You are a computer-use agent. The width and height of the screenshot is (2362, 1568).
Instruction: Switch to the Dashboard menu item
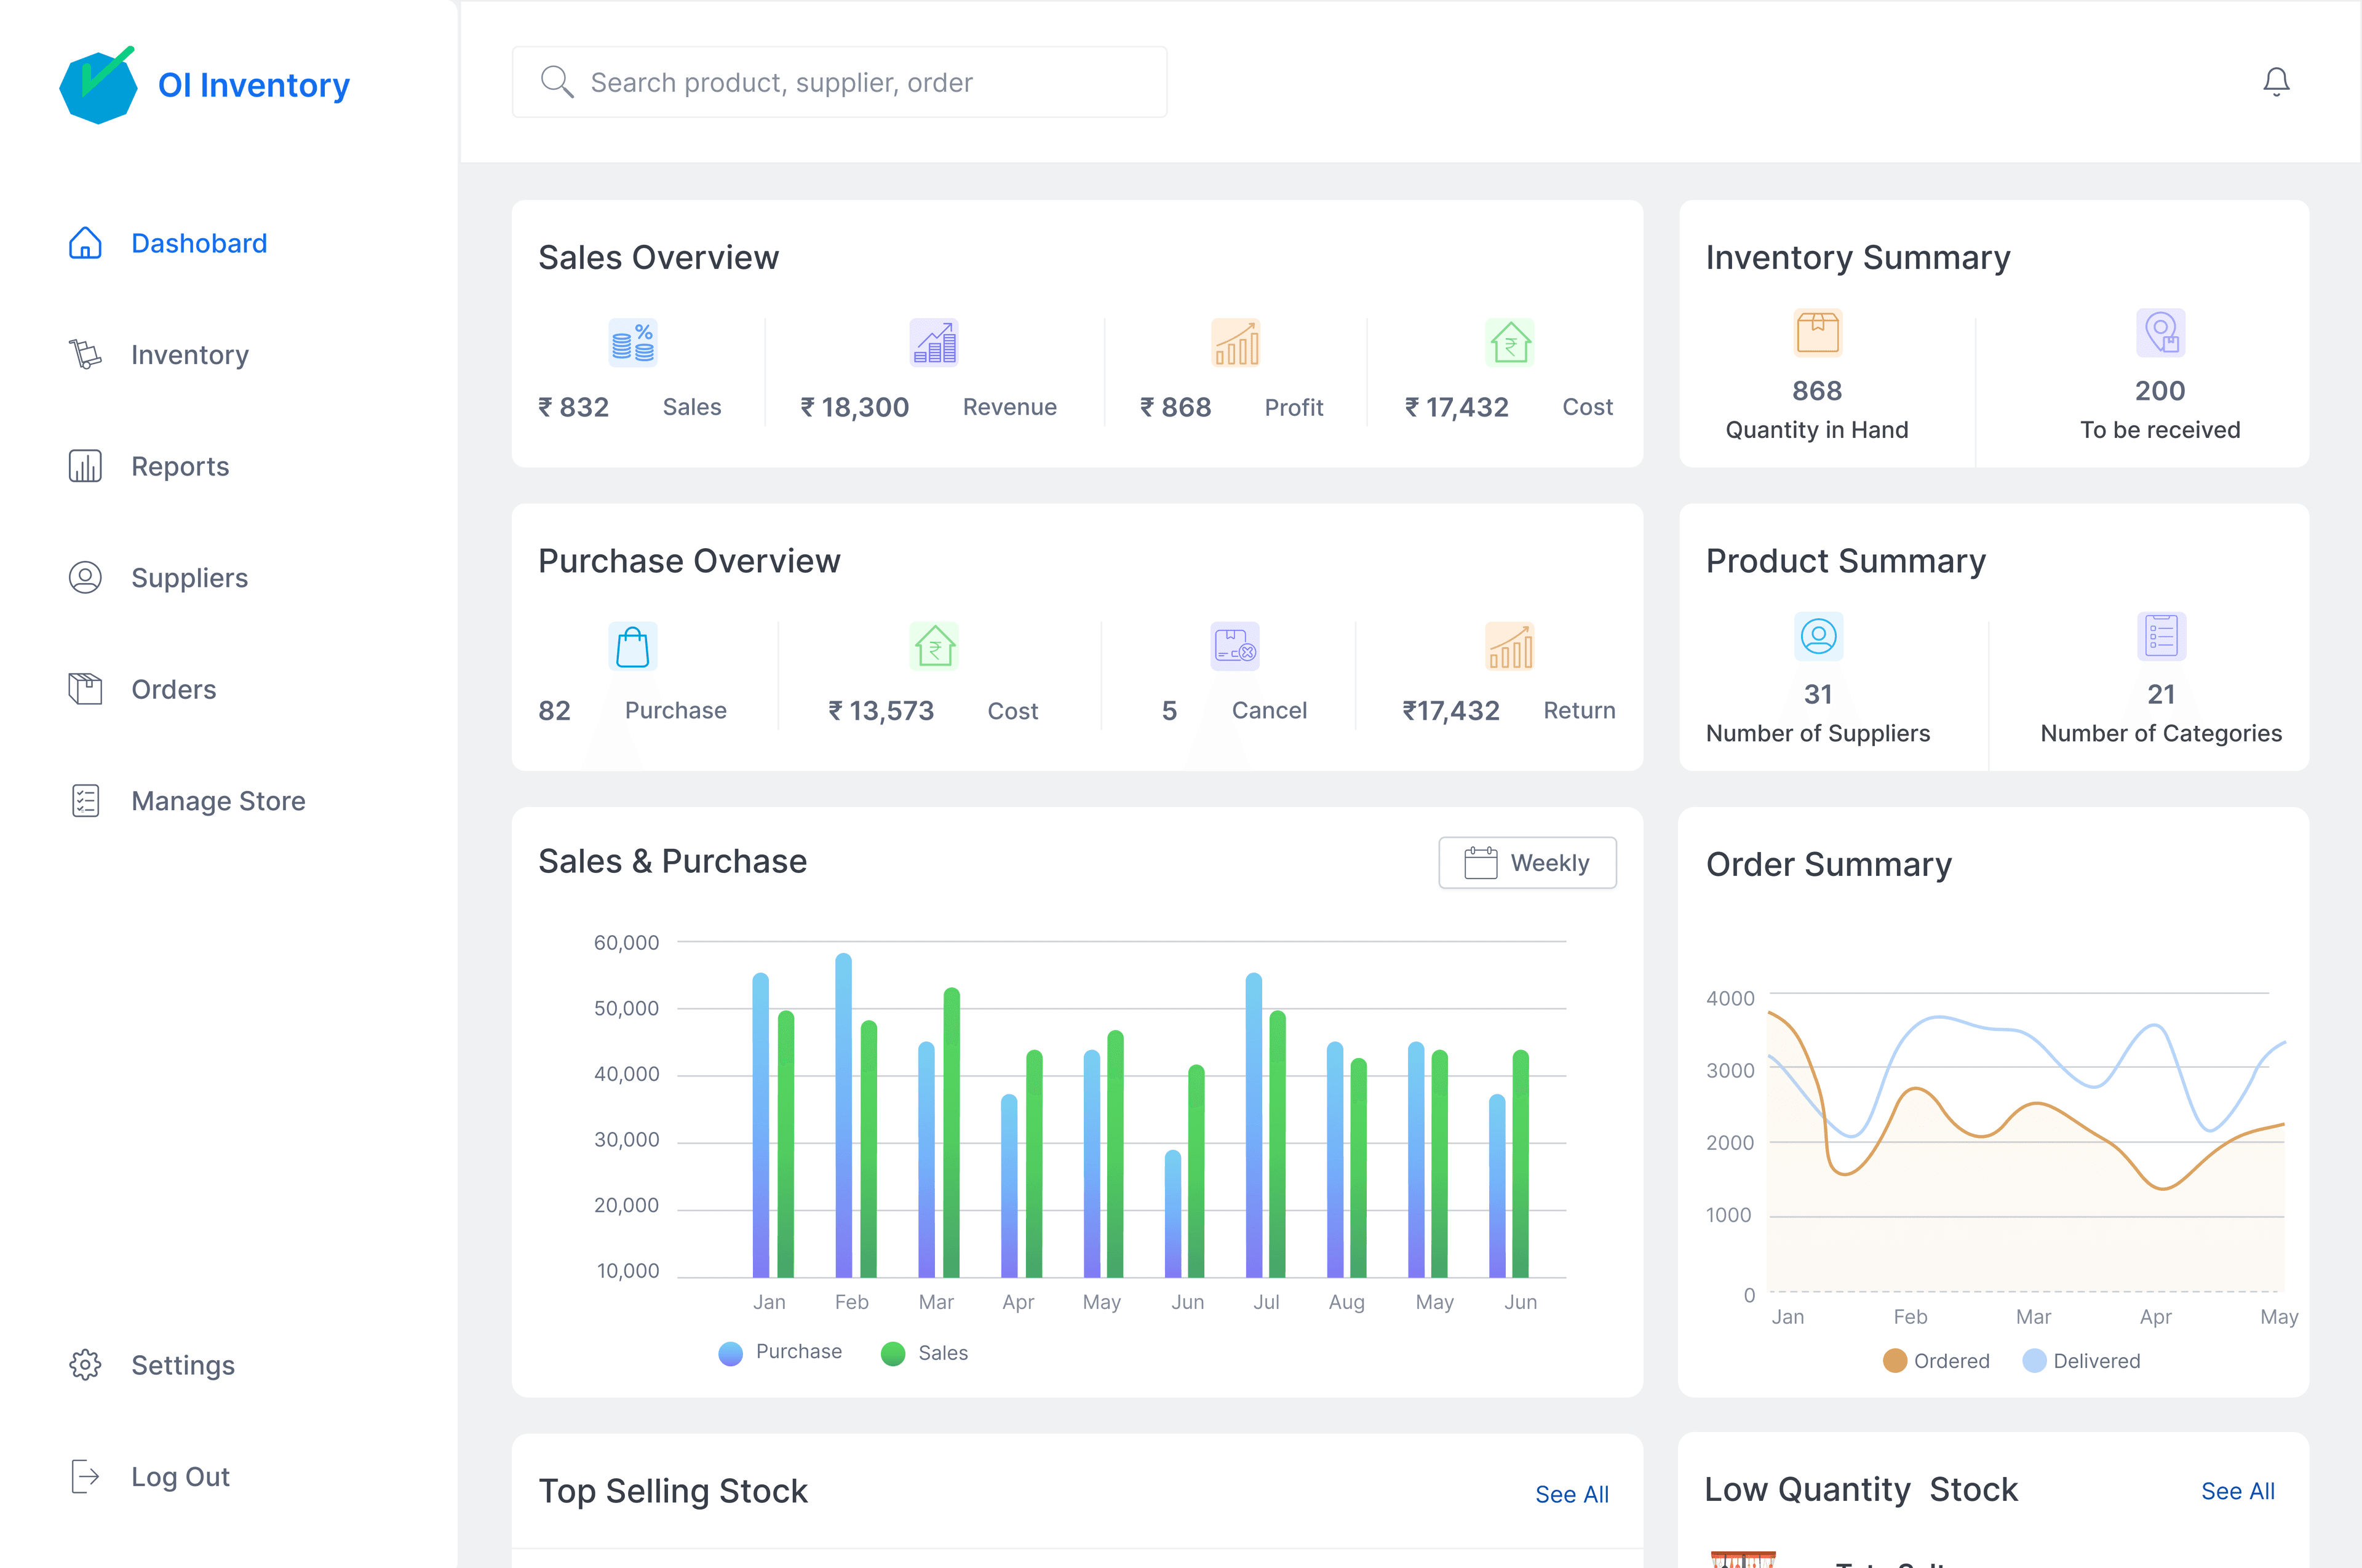[199, 243]
